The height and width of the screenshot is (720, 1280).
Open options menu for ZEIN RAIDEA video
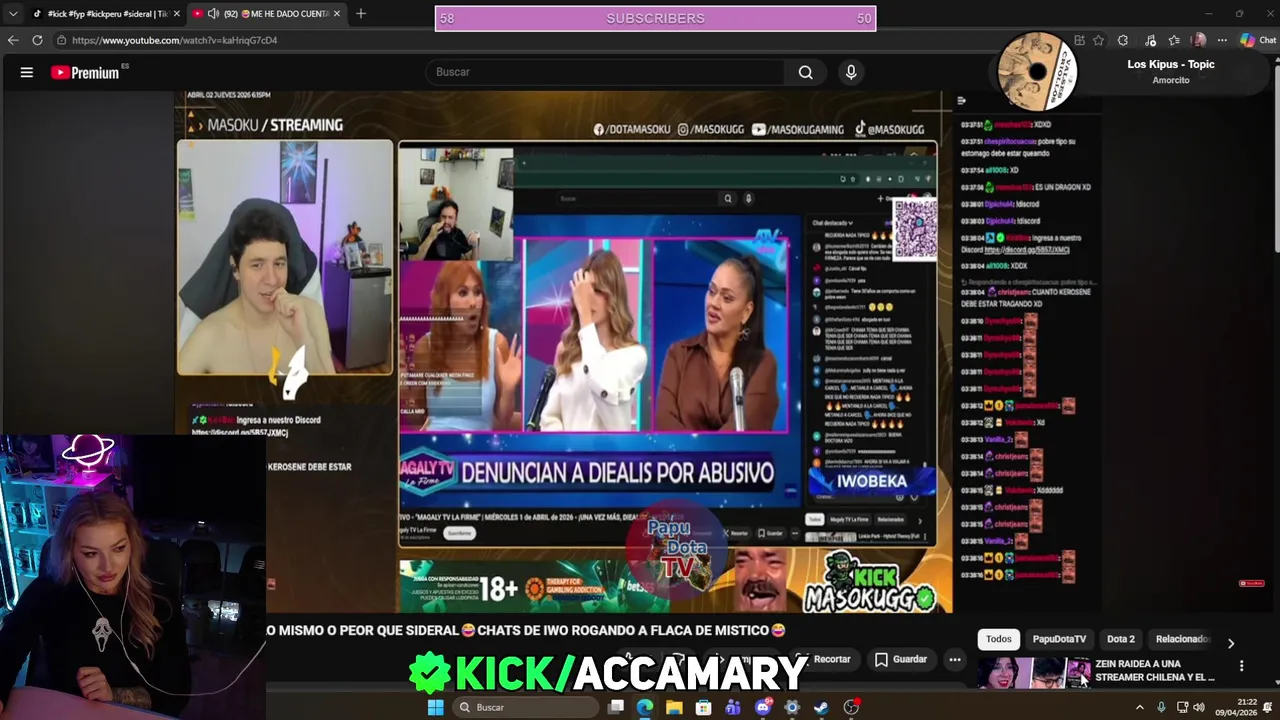pyautogui.click(x=1242, y=666)
